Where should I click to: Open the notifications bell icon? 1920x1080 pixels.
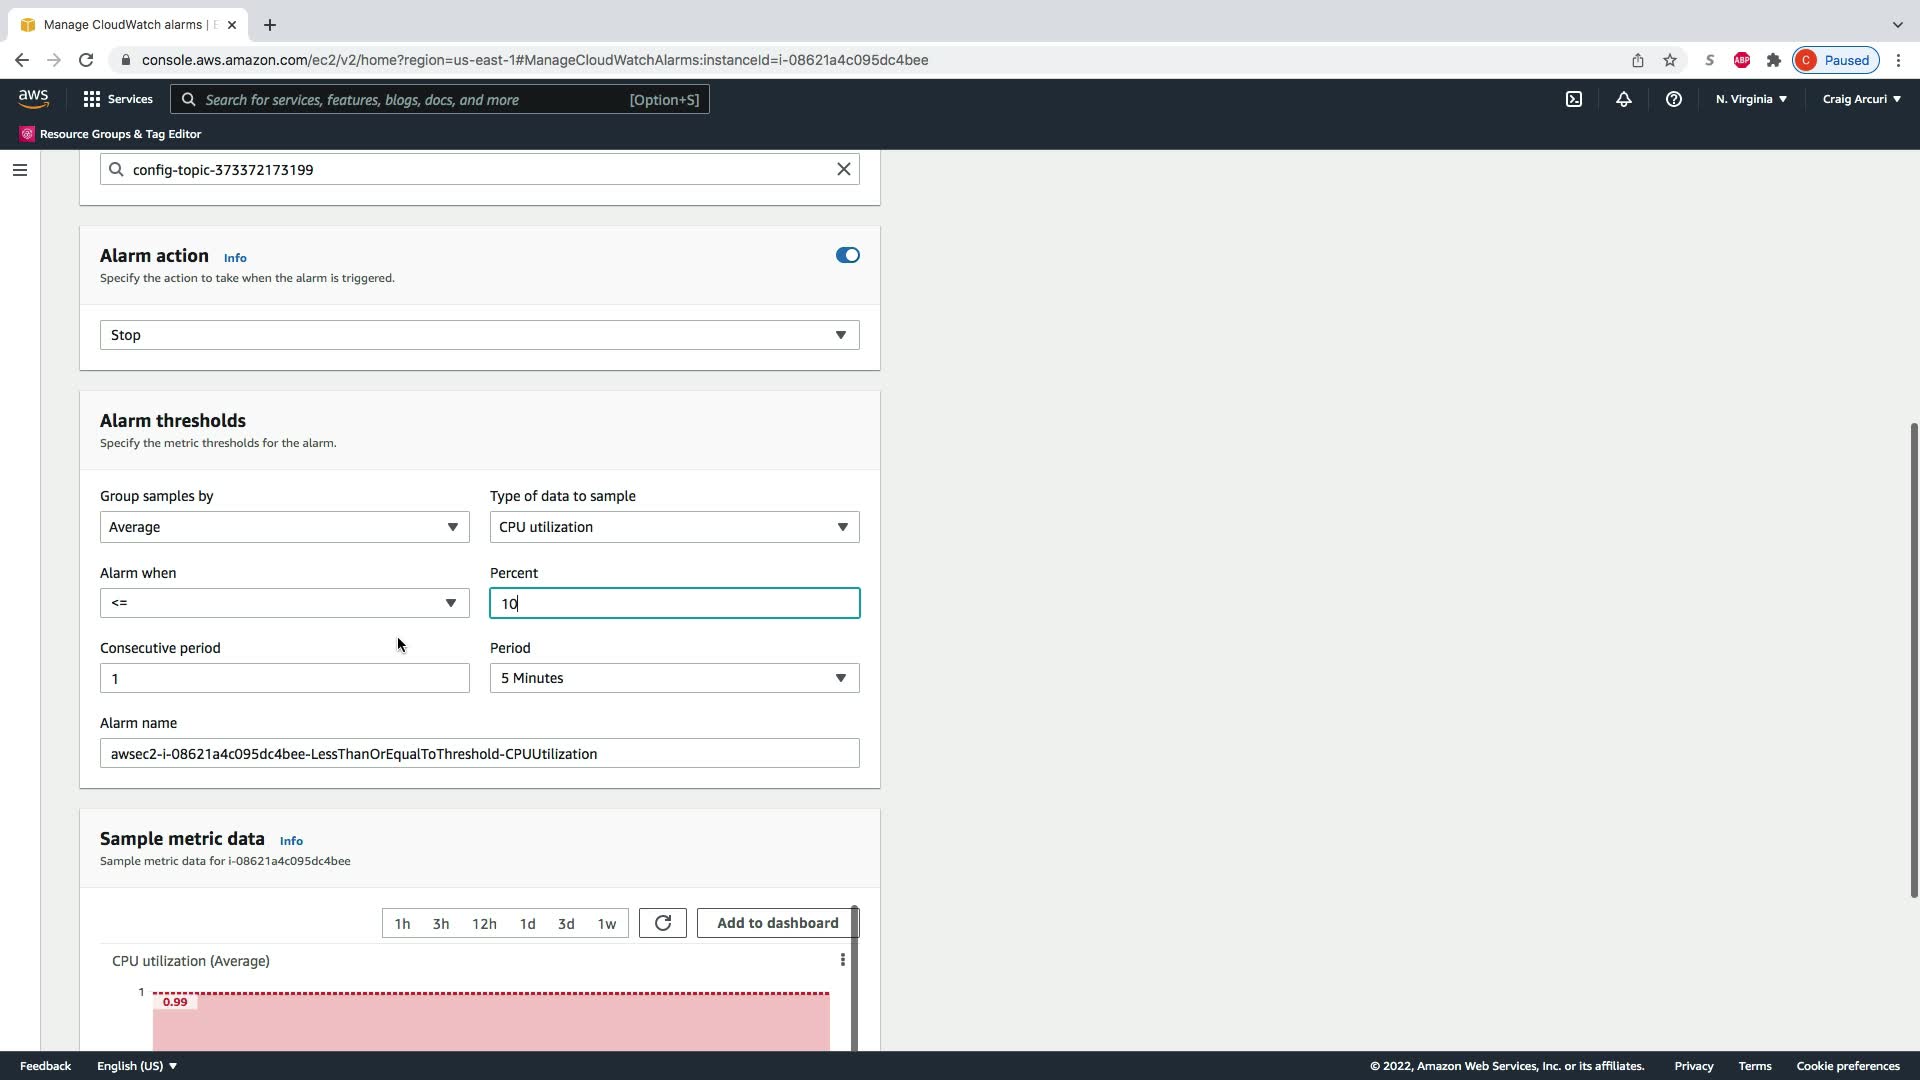point(1623,99)
